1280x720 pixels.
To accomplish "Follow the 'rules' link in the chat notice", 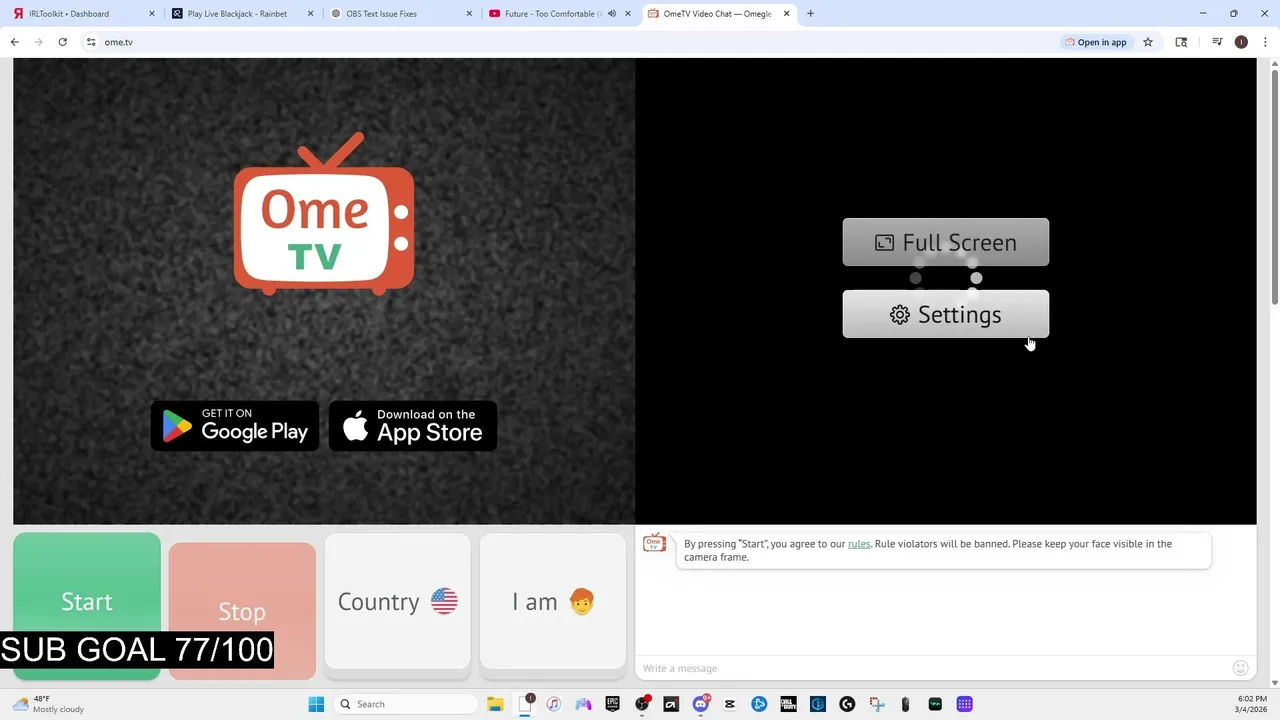I will [x=859, y=544].
